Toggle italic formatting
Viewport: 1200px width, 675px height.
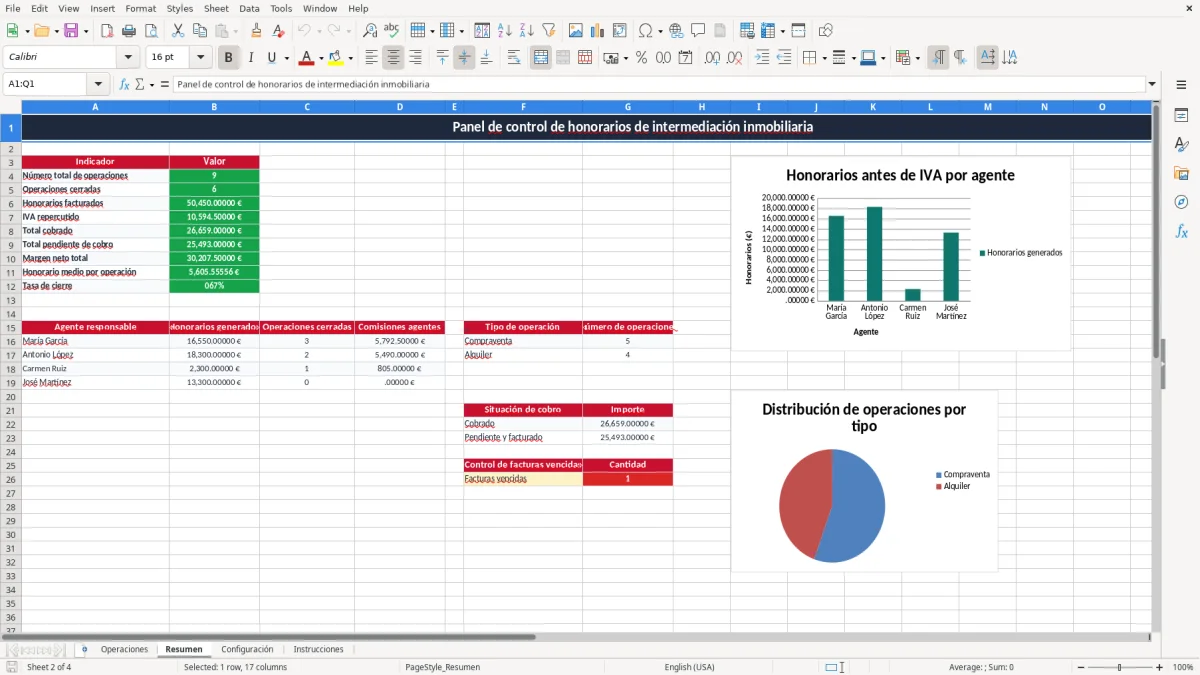[x=251, y=58]
